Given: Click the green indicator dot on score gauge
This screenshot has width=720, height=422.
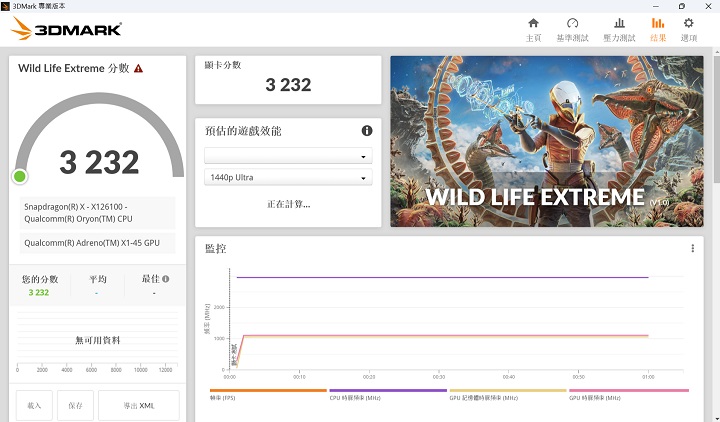Looking at the screenshot, I should (20, 176).
